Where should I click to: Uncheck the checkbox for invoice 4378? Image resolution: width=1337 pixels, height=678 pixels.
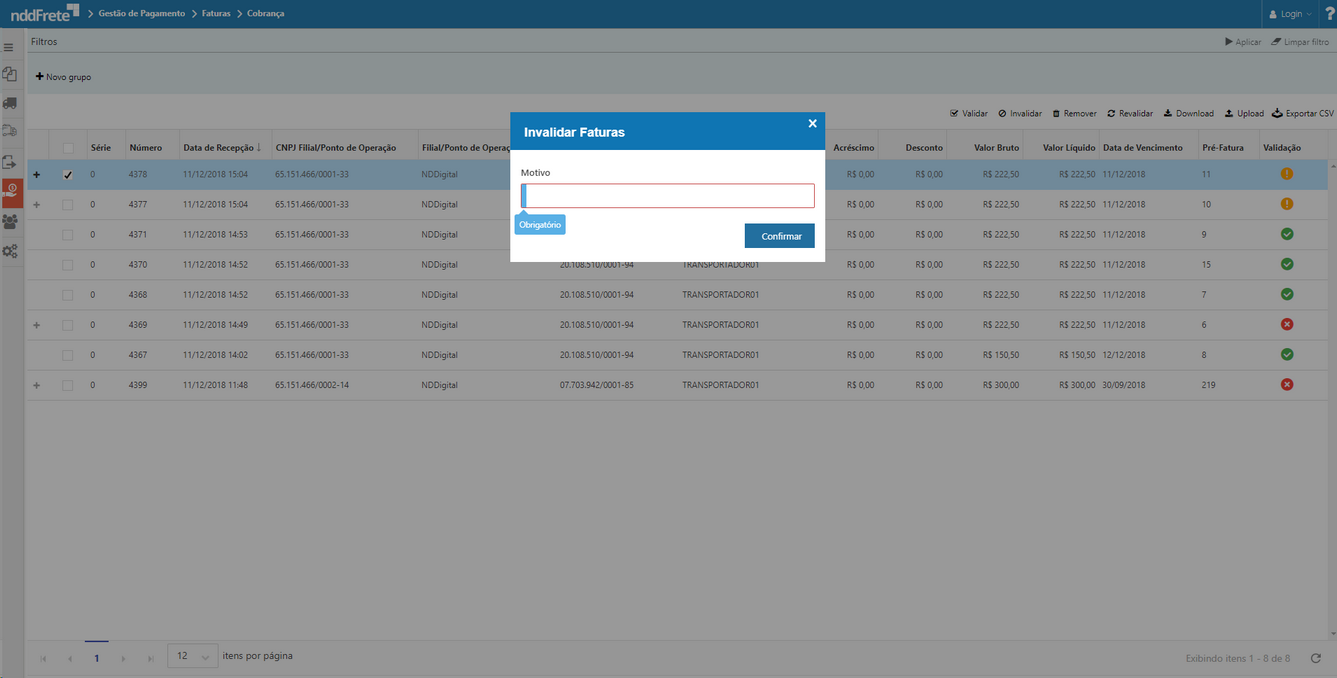click(x=68, y=175)
